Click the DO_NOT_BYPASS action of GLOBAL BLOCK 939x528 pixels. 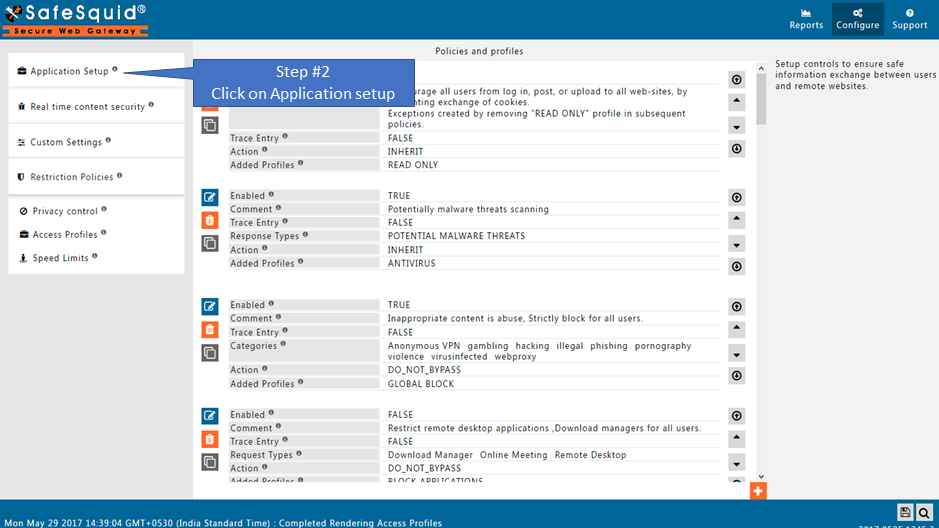(x=424, y=370)
